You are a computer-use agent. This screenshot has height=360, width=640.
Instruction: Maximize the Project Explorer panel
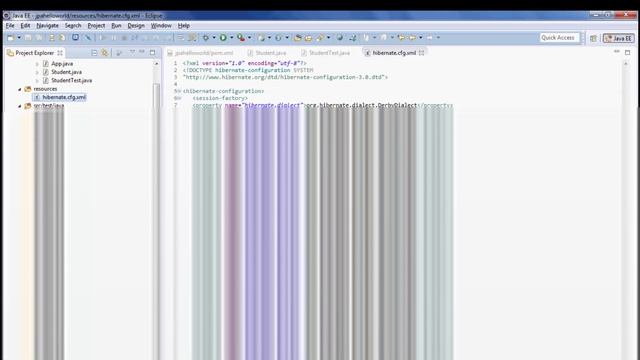(153, 52)
